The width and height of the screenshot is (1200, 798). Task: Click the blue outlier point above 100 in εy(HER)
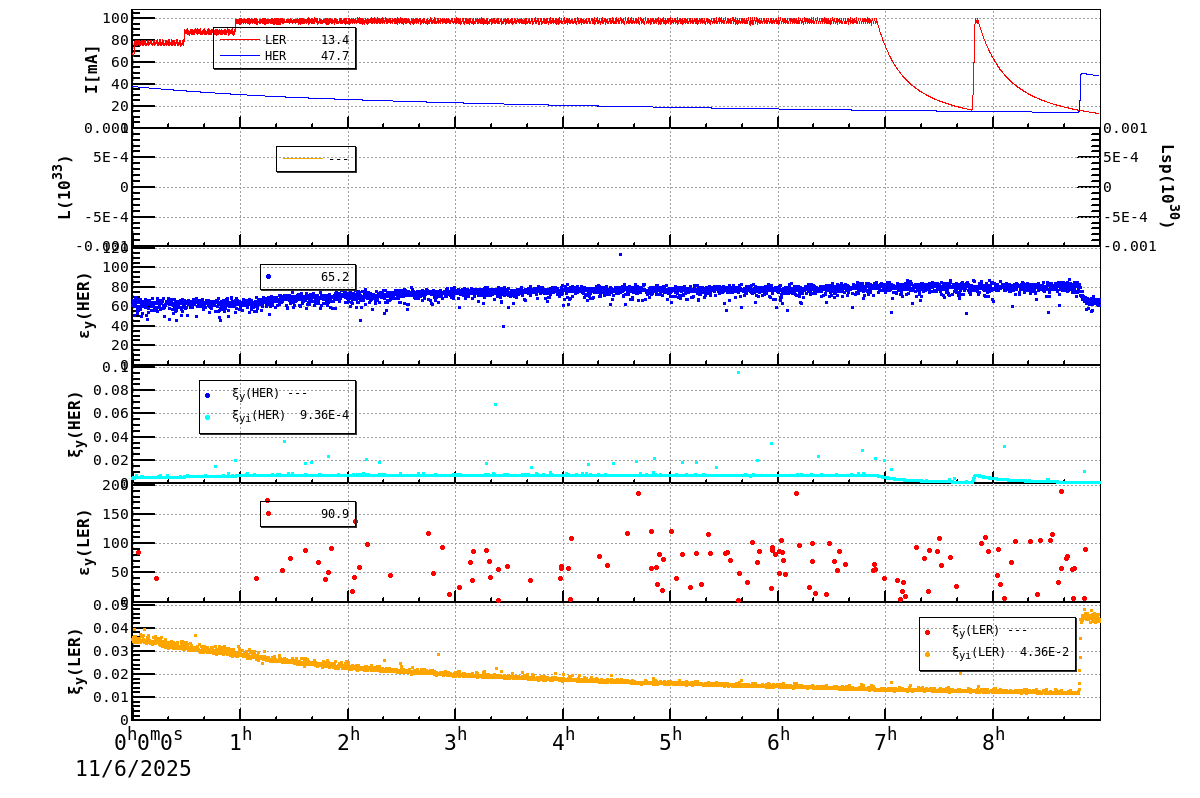tap(620, 254)
